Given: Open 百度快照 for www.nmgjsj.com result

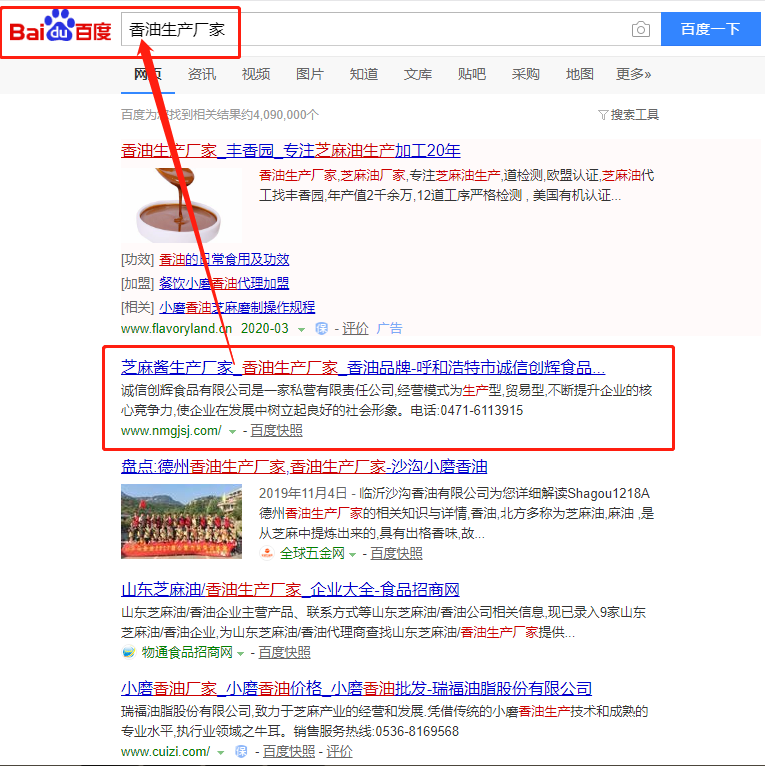Looking at the screenshot, I should [276, 431].
